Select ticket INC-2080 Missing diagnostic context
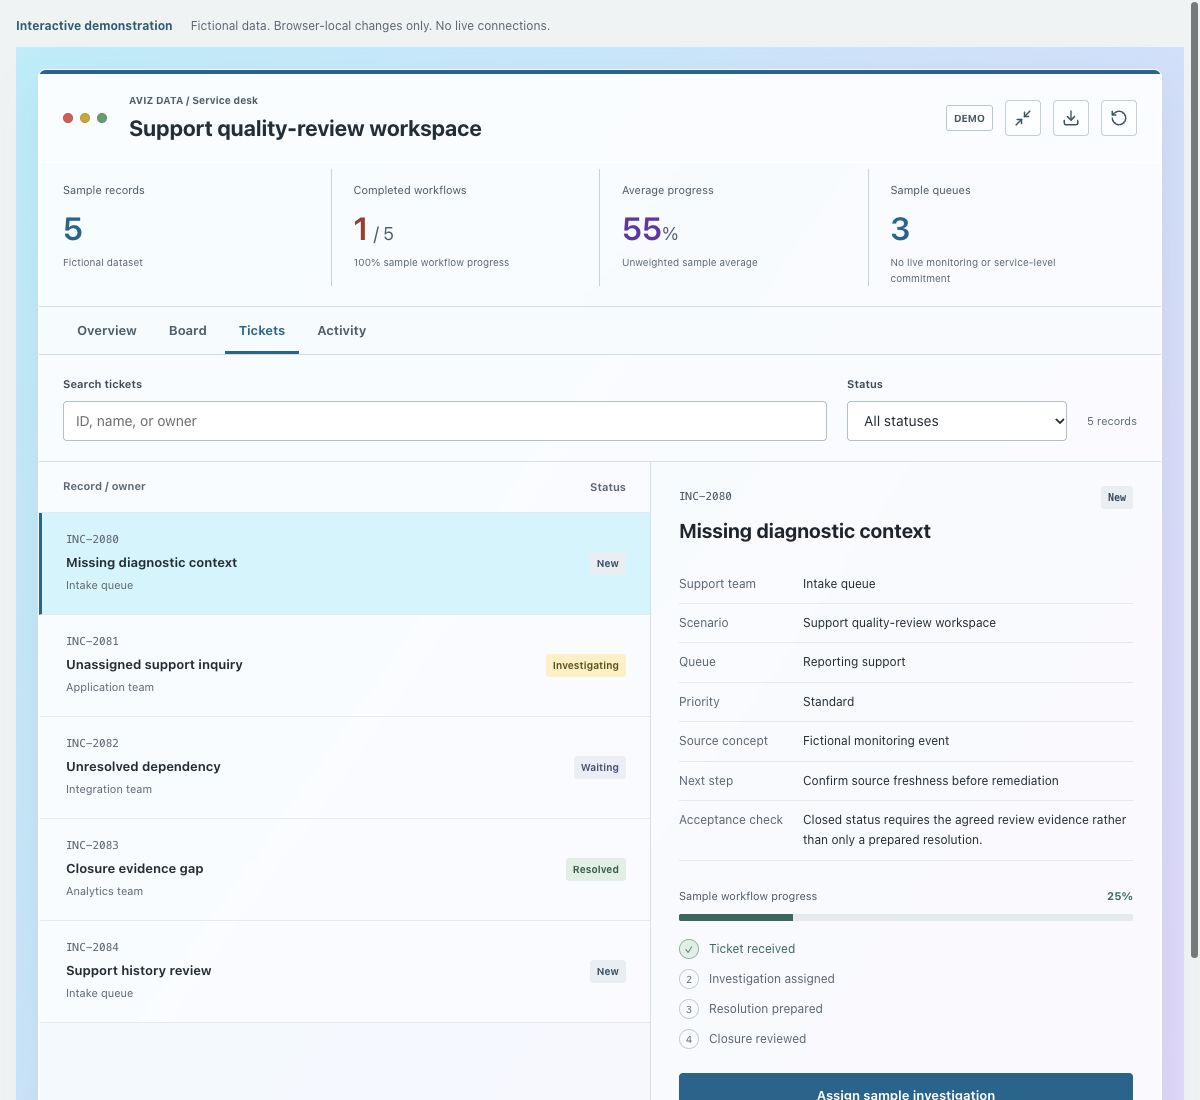This screenshot has height=1100, width=1200. (345, 563)
